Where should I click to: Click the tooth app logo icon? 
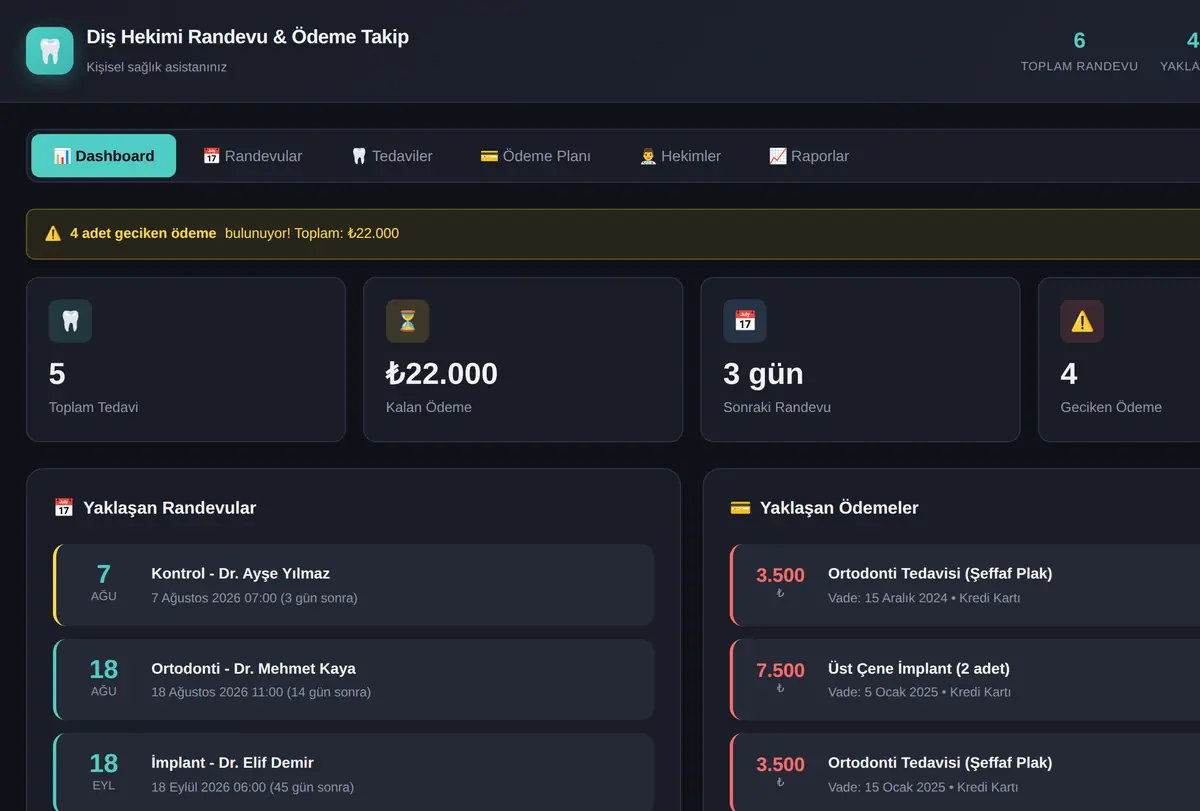[x=50, y=50]
